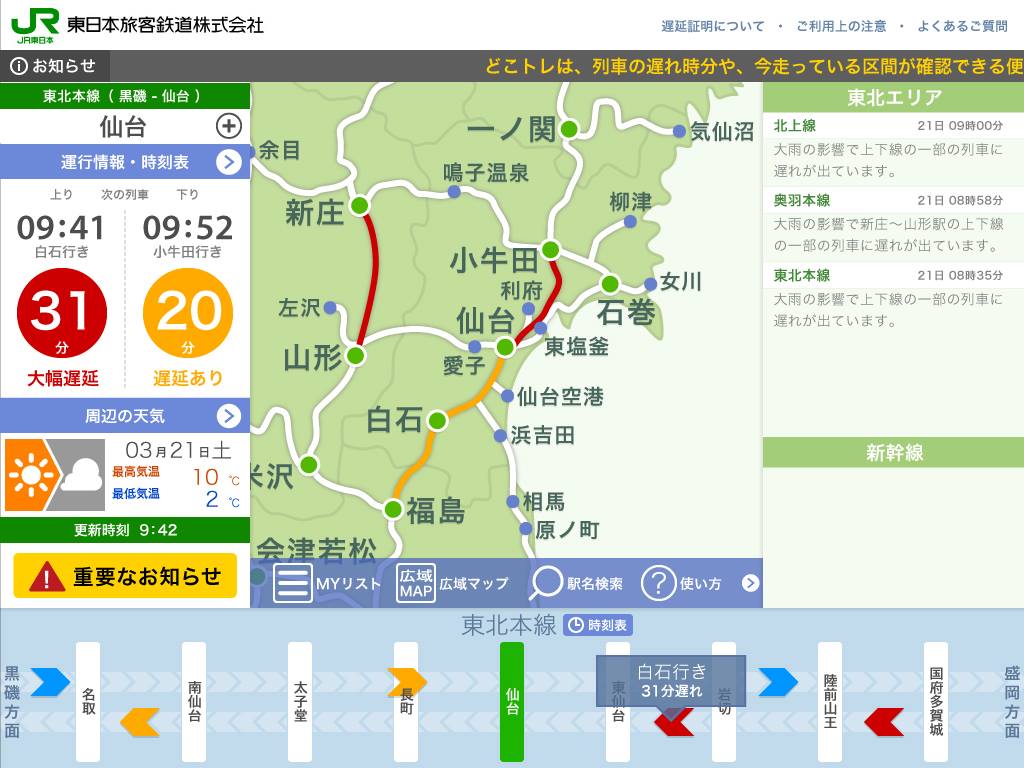Open the お知らせ info notice

tap(54, 66)
